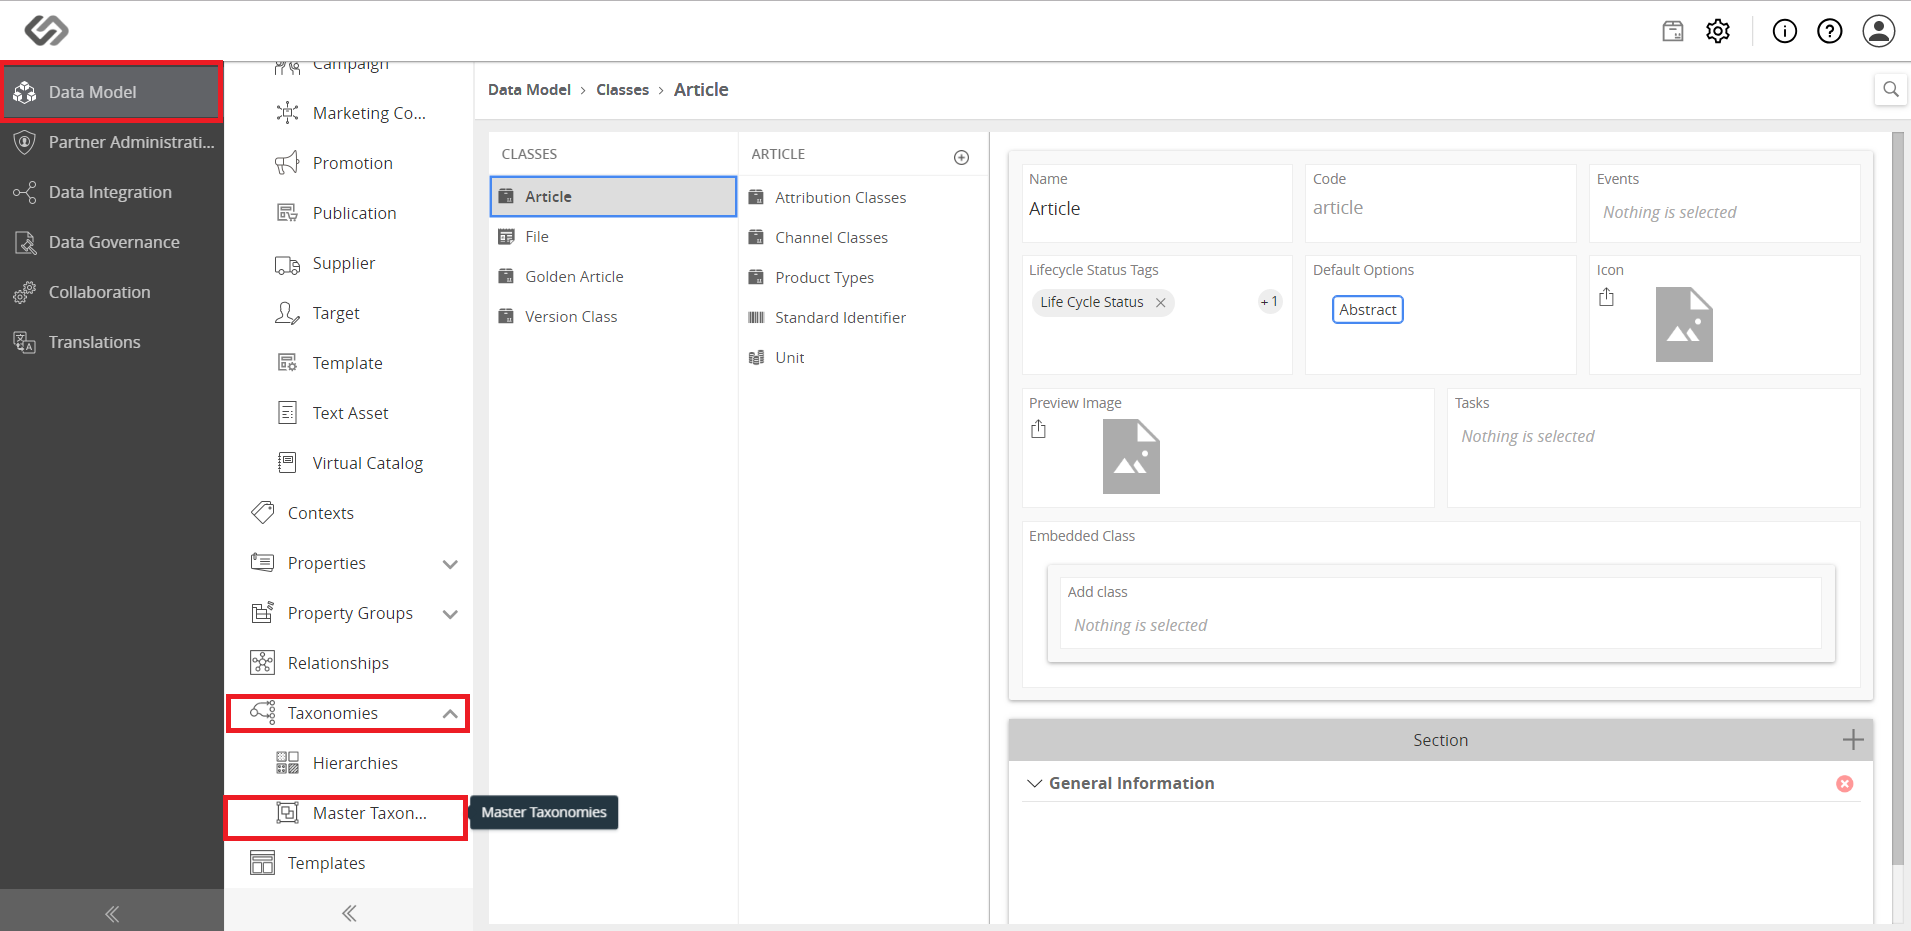Open Product Types subclass
Screen dimensions: 1911x931
click(x=863, y=278)
